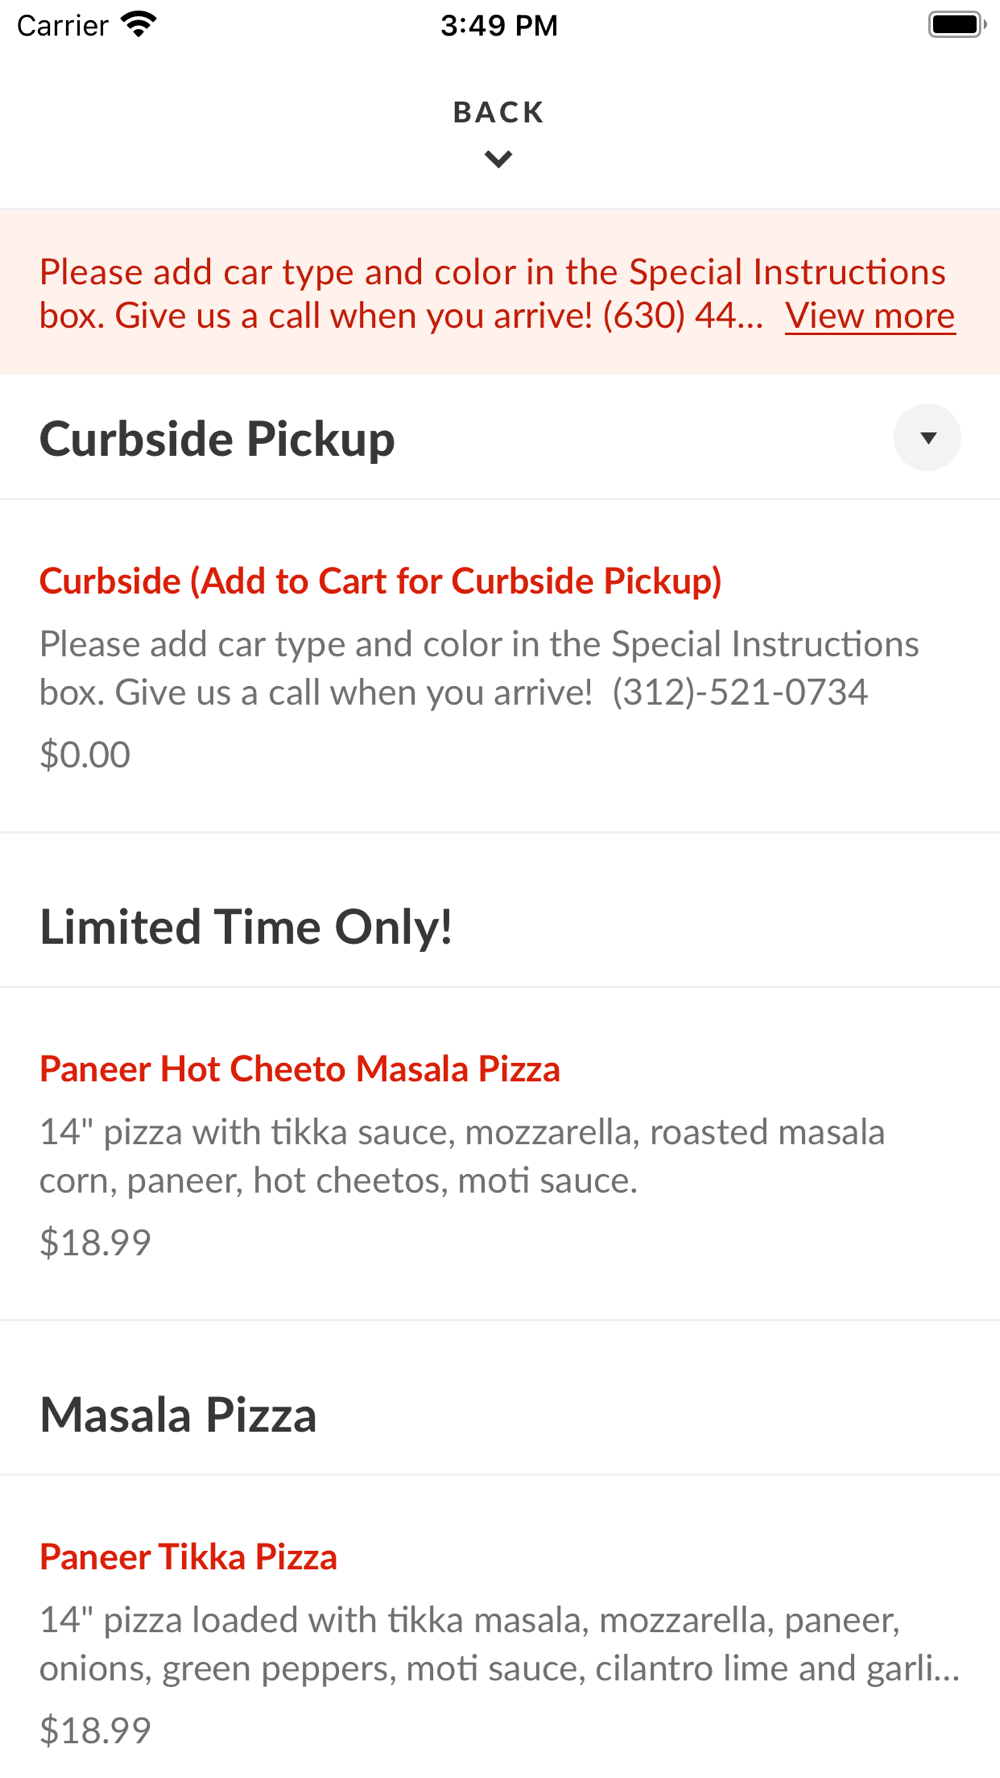Open the Paneer Tikka Pizza item
This screenshot has height=1778, width=1000.
[188, 1557]
